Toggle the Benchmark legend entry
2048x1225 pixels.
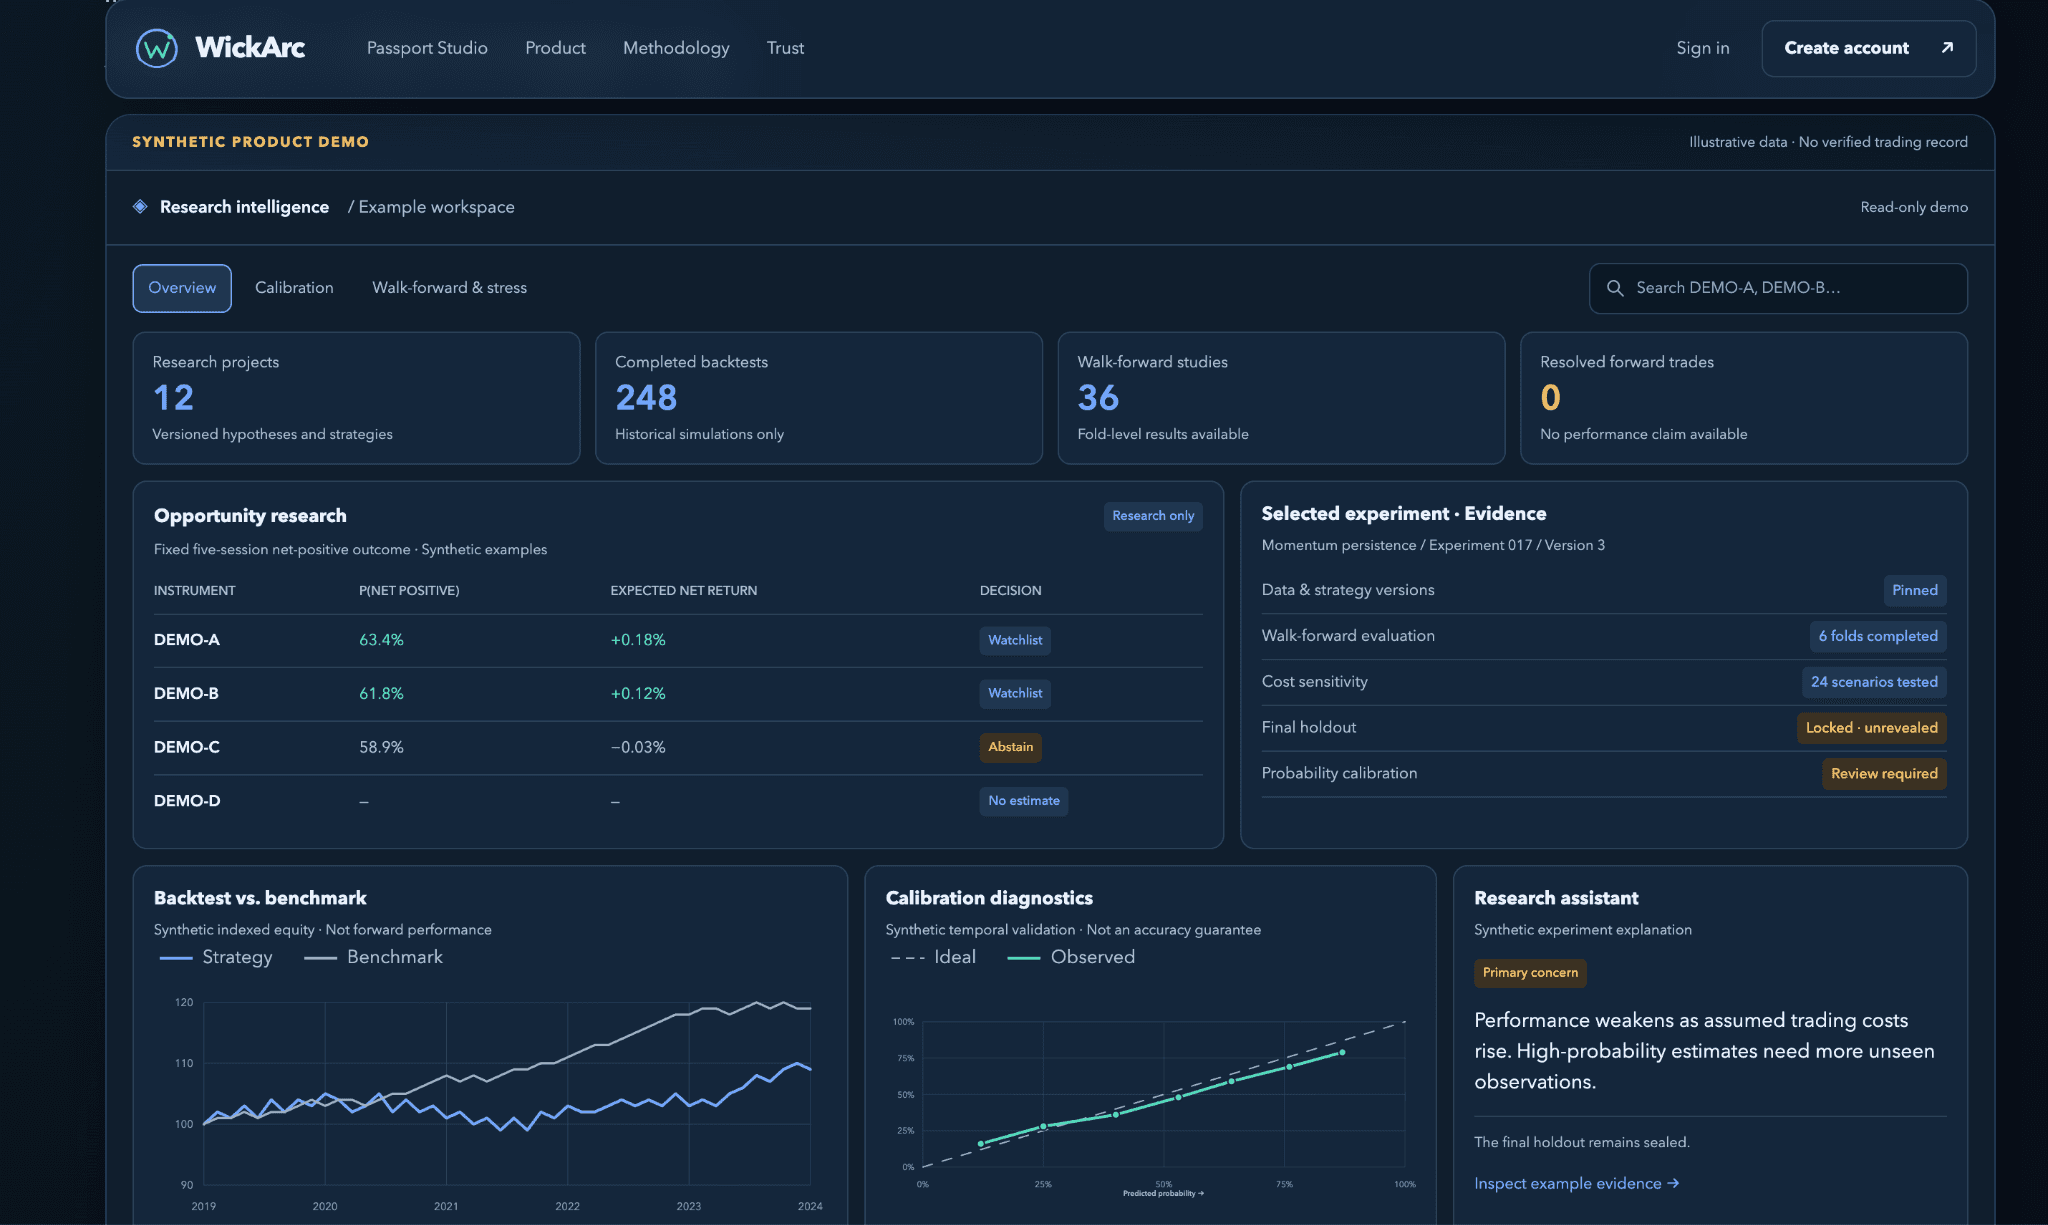[373, 957]
